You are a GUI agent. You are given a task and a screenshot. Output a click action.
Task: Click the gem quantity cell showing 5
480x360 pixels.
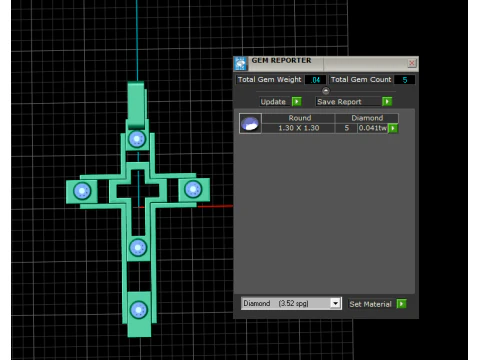pyautogui.click(x=347, y=128)
